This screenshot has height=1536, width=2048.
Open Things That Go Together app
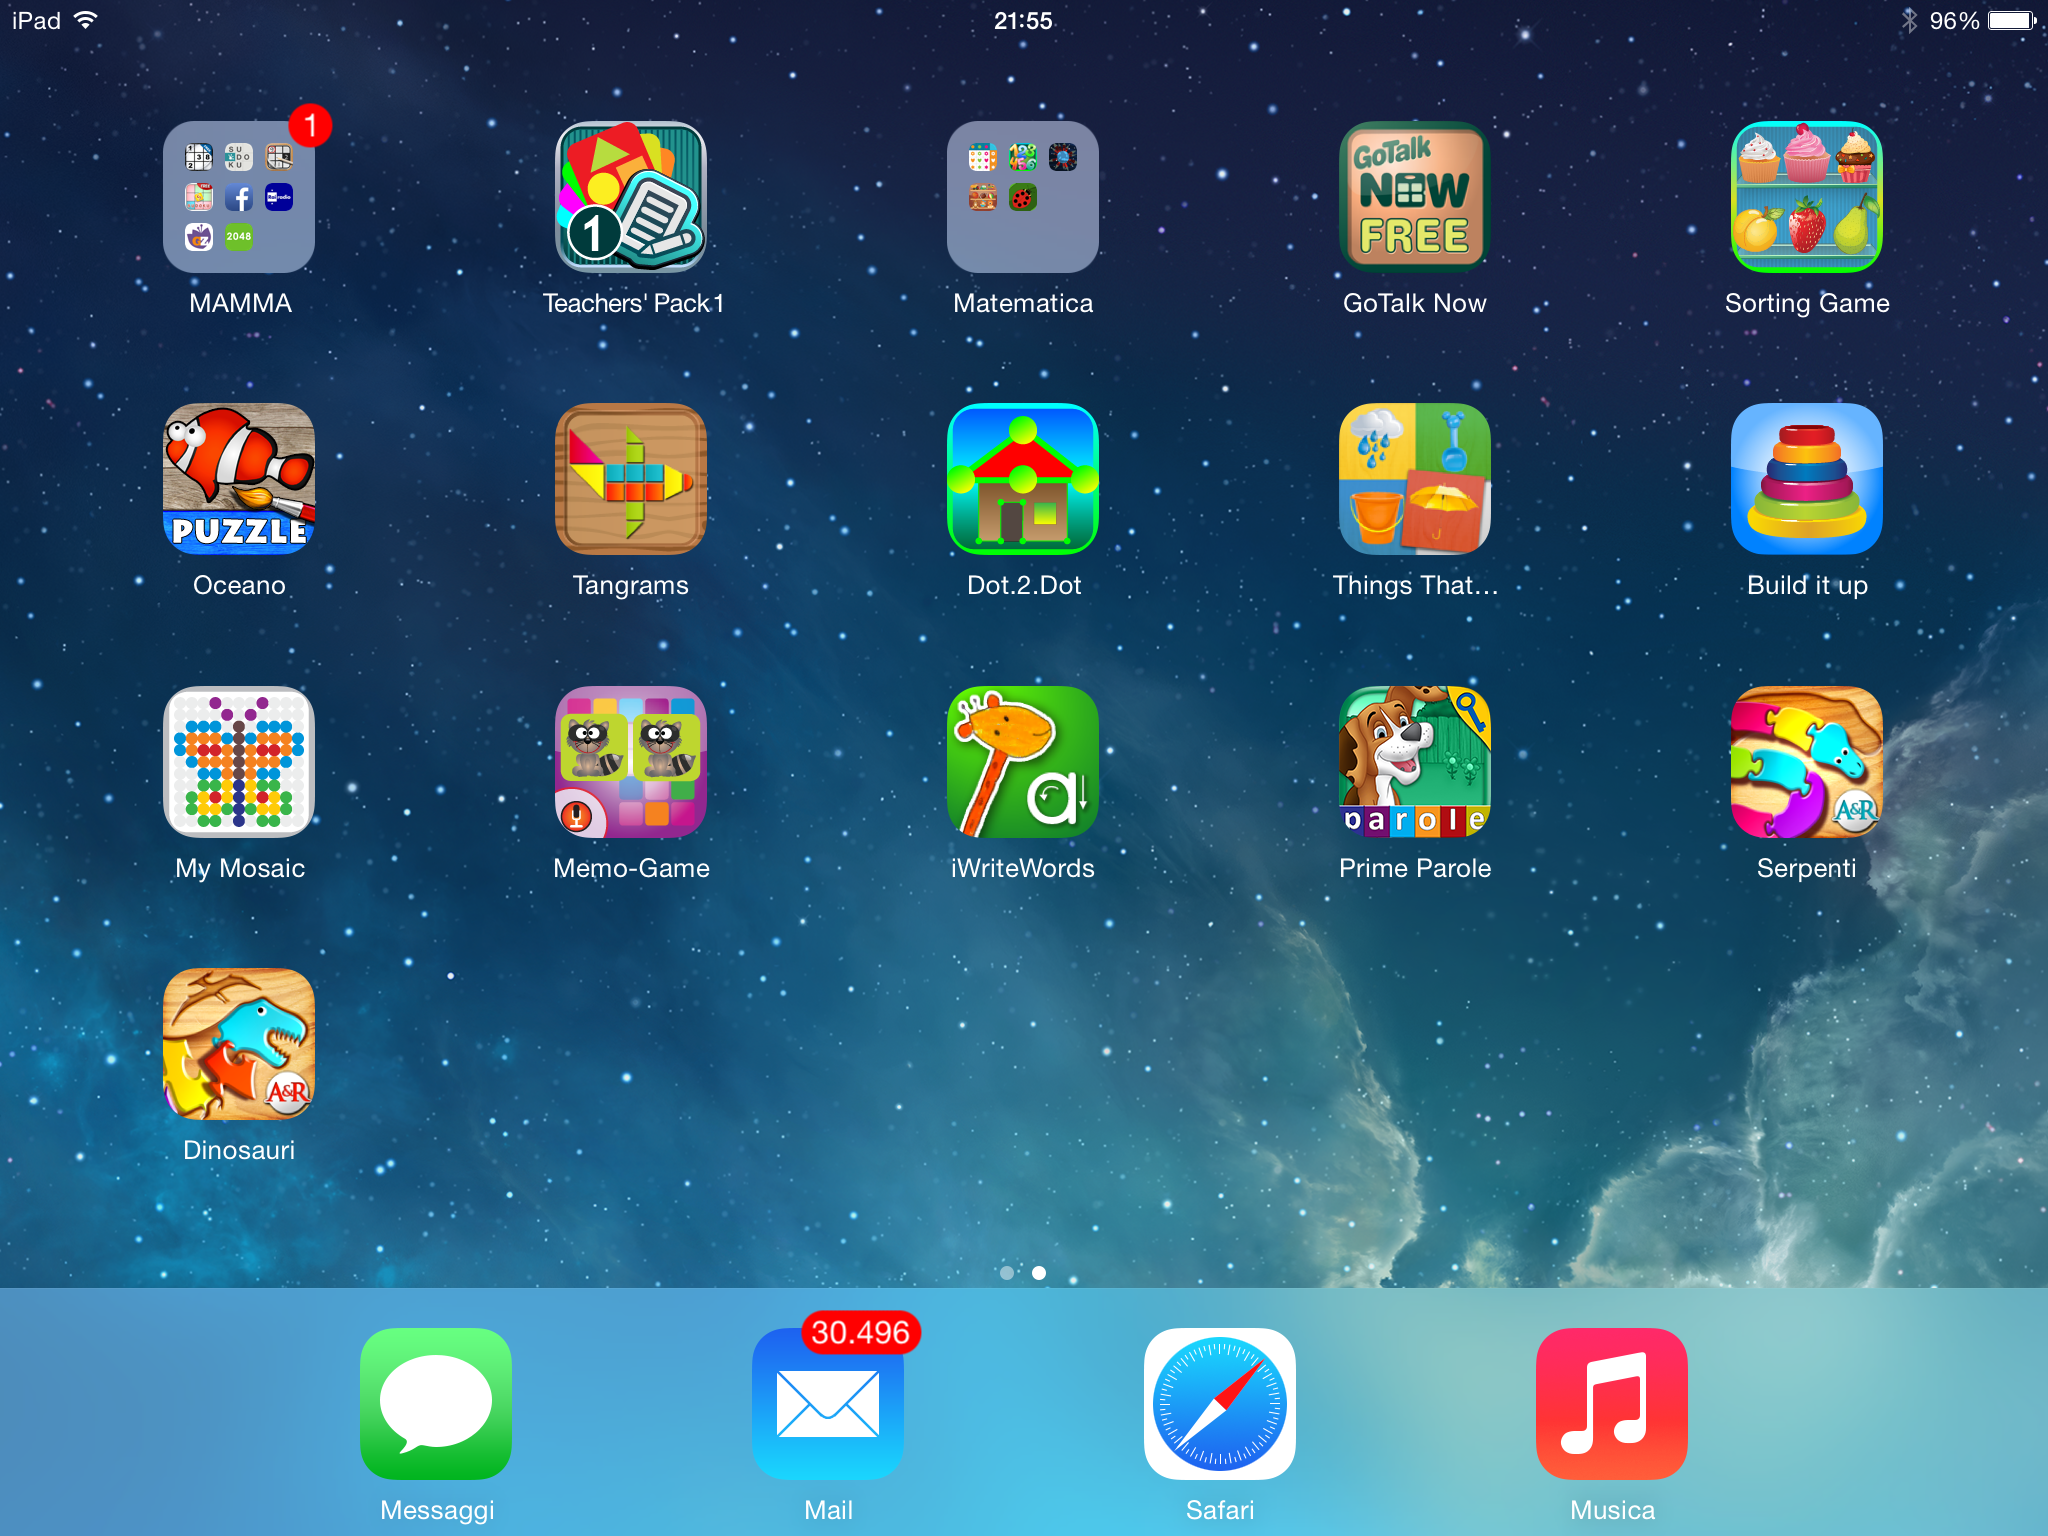coord(1414,479)
